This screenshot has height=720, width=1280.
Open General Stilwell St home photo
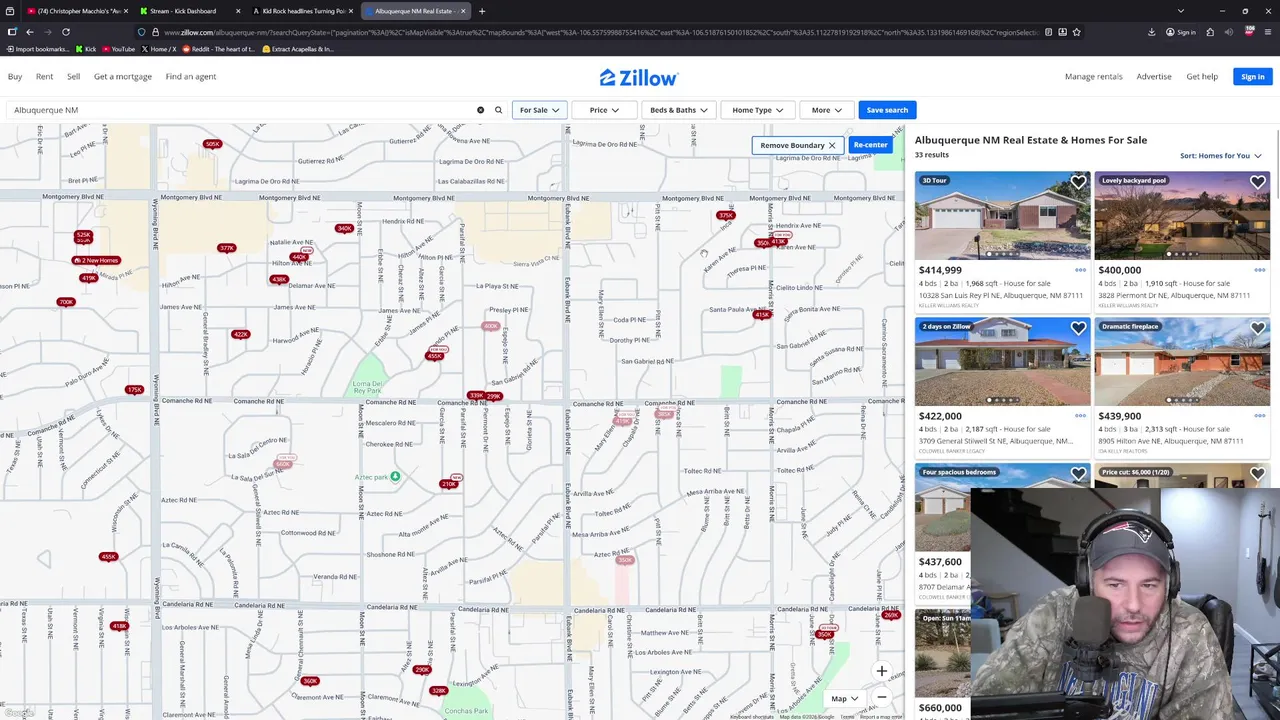coord(1003,362)
